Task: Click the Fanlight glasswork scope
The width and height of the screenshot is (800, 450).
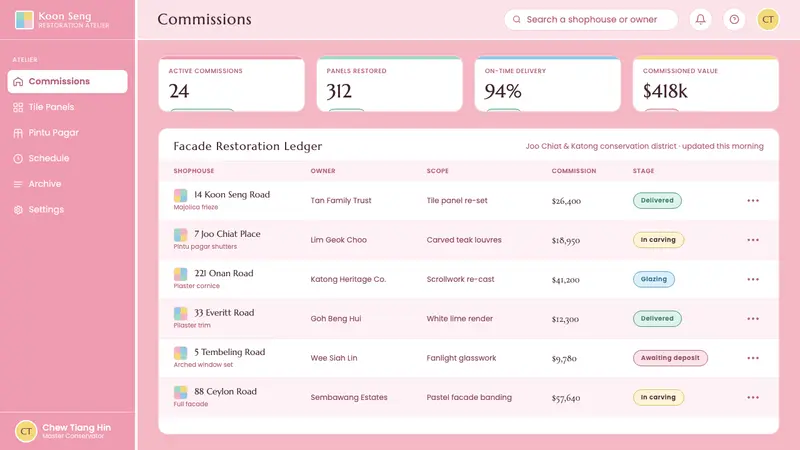Action: 461,358
